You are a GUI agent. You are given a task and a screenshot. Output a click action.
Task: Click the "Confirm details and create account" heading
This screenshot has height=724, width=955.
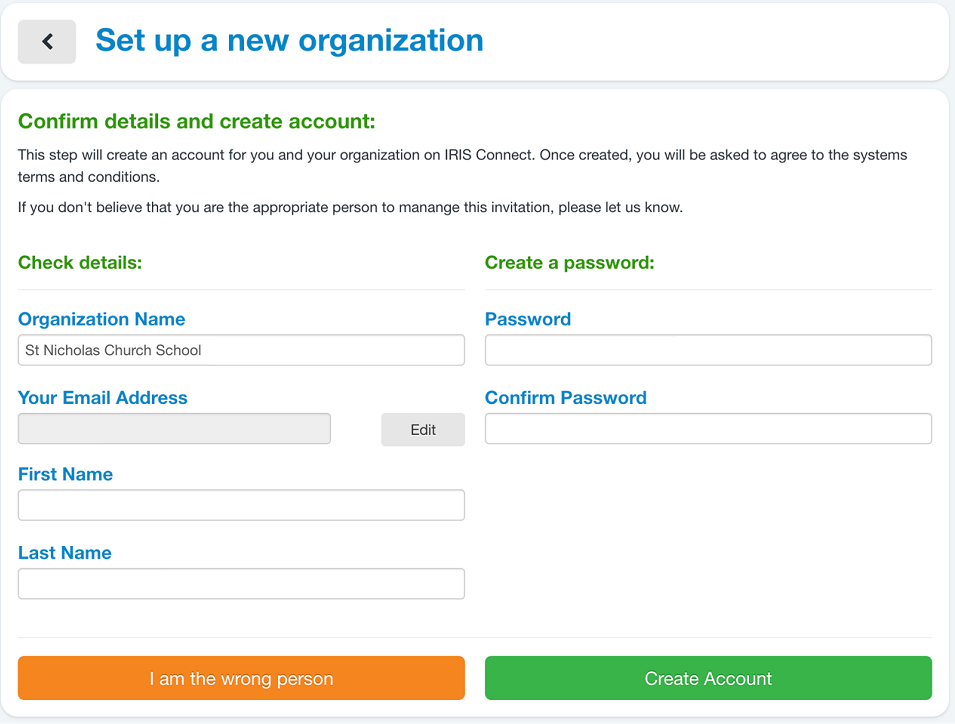pos(197,121)
